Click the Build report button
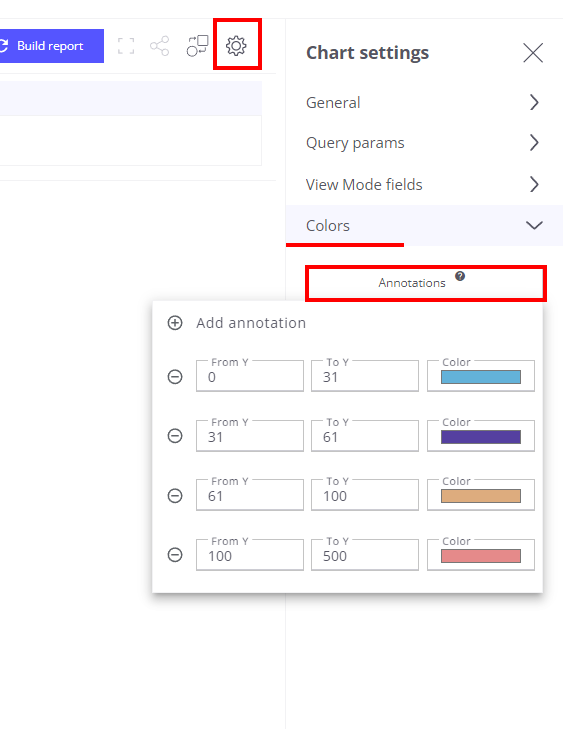Viewport: 563px width, 729px height. pos(51,46)
